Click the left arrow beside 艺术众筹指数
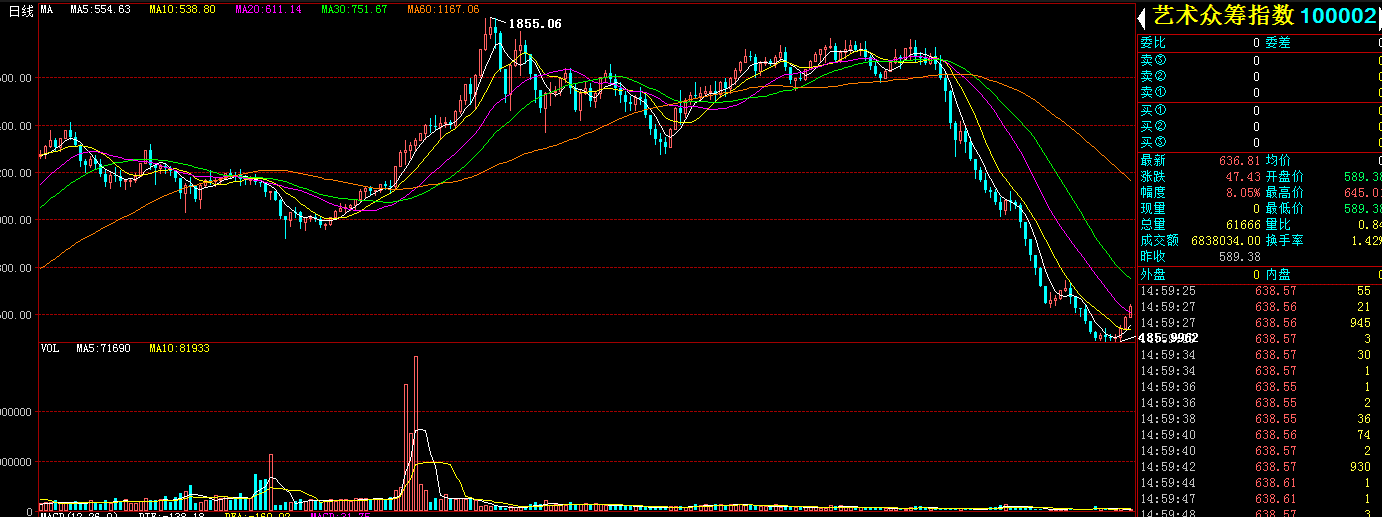Viewport: 1382px width, 517px height. coord(1142,17)
